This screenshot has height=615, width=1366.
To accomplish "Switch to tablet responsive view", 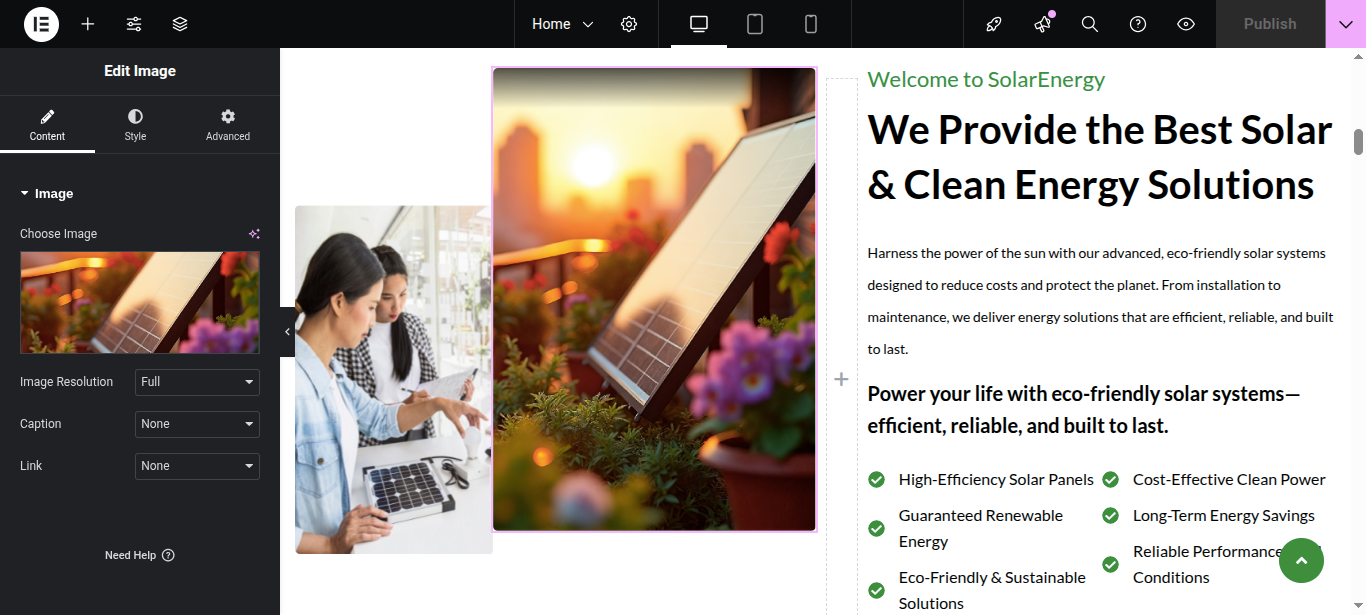I will [755, 24].
